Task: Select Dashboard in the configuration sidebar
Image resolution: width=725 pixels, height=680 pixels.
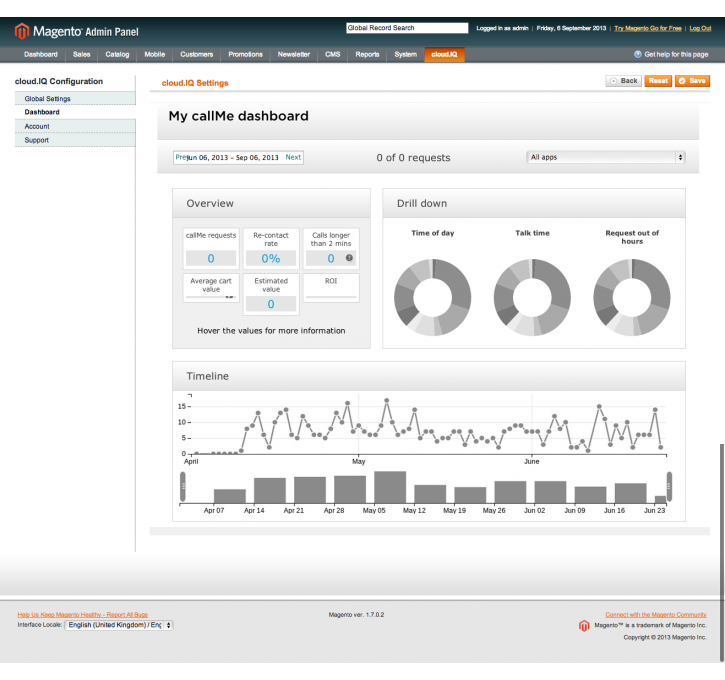Action: tap(75, 112)
